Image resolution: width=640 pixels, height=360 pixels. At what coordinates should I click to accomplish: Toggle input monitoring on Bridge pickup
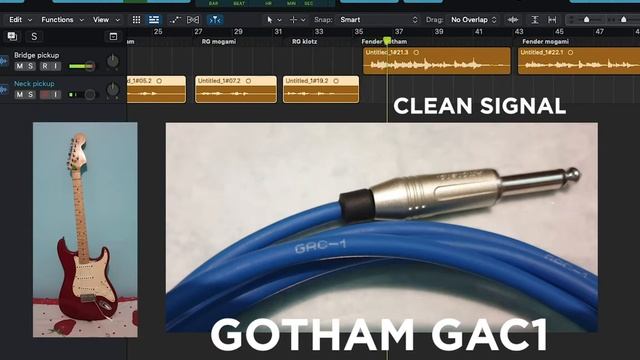click(56, 66)
